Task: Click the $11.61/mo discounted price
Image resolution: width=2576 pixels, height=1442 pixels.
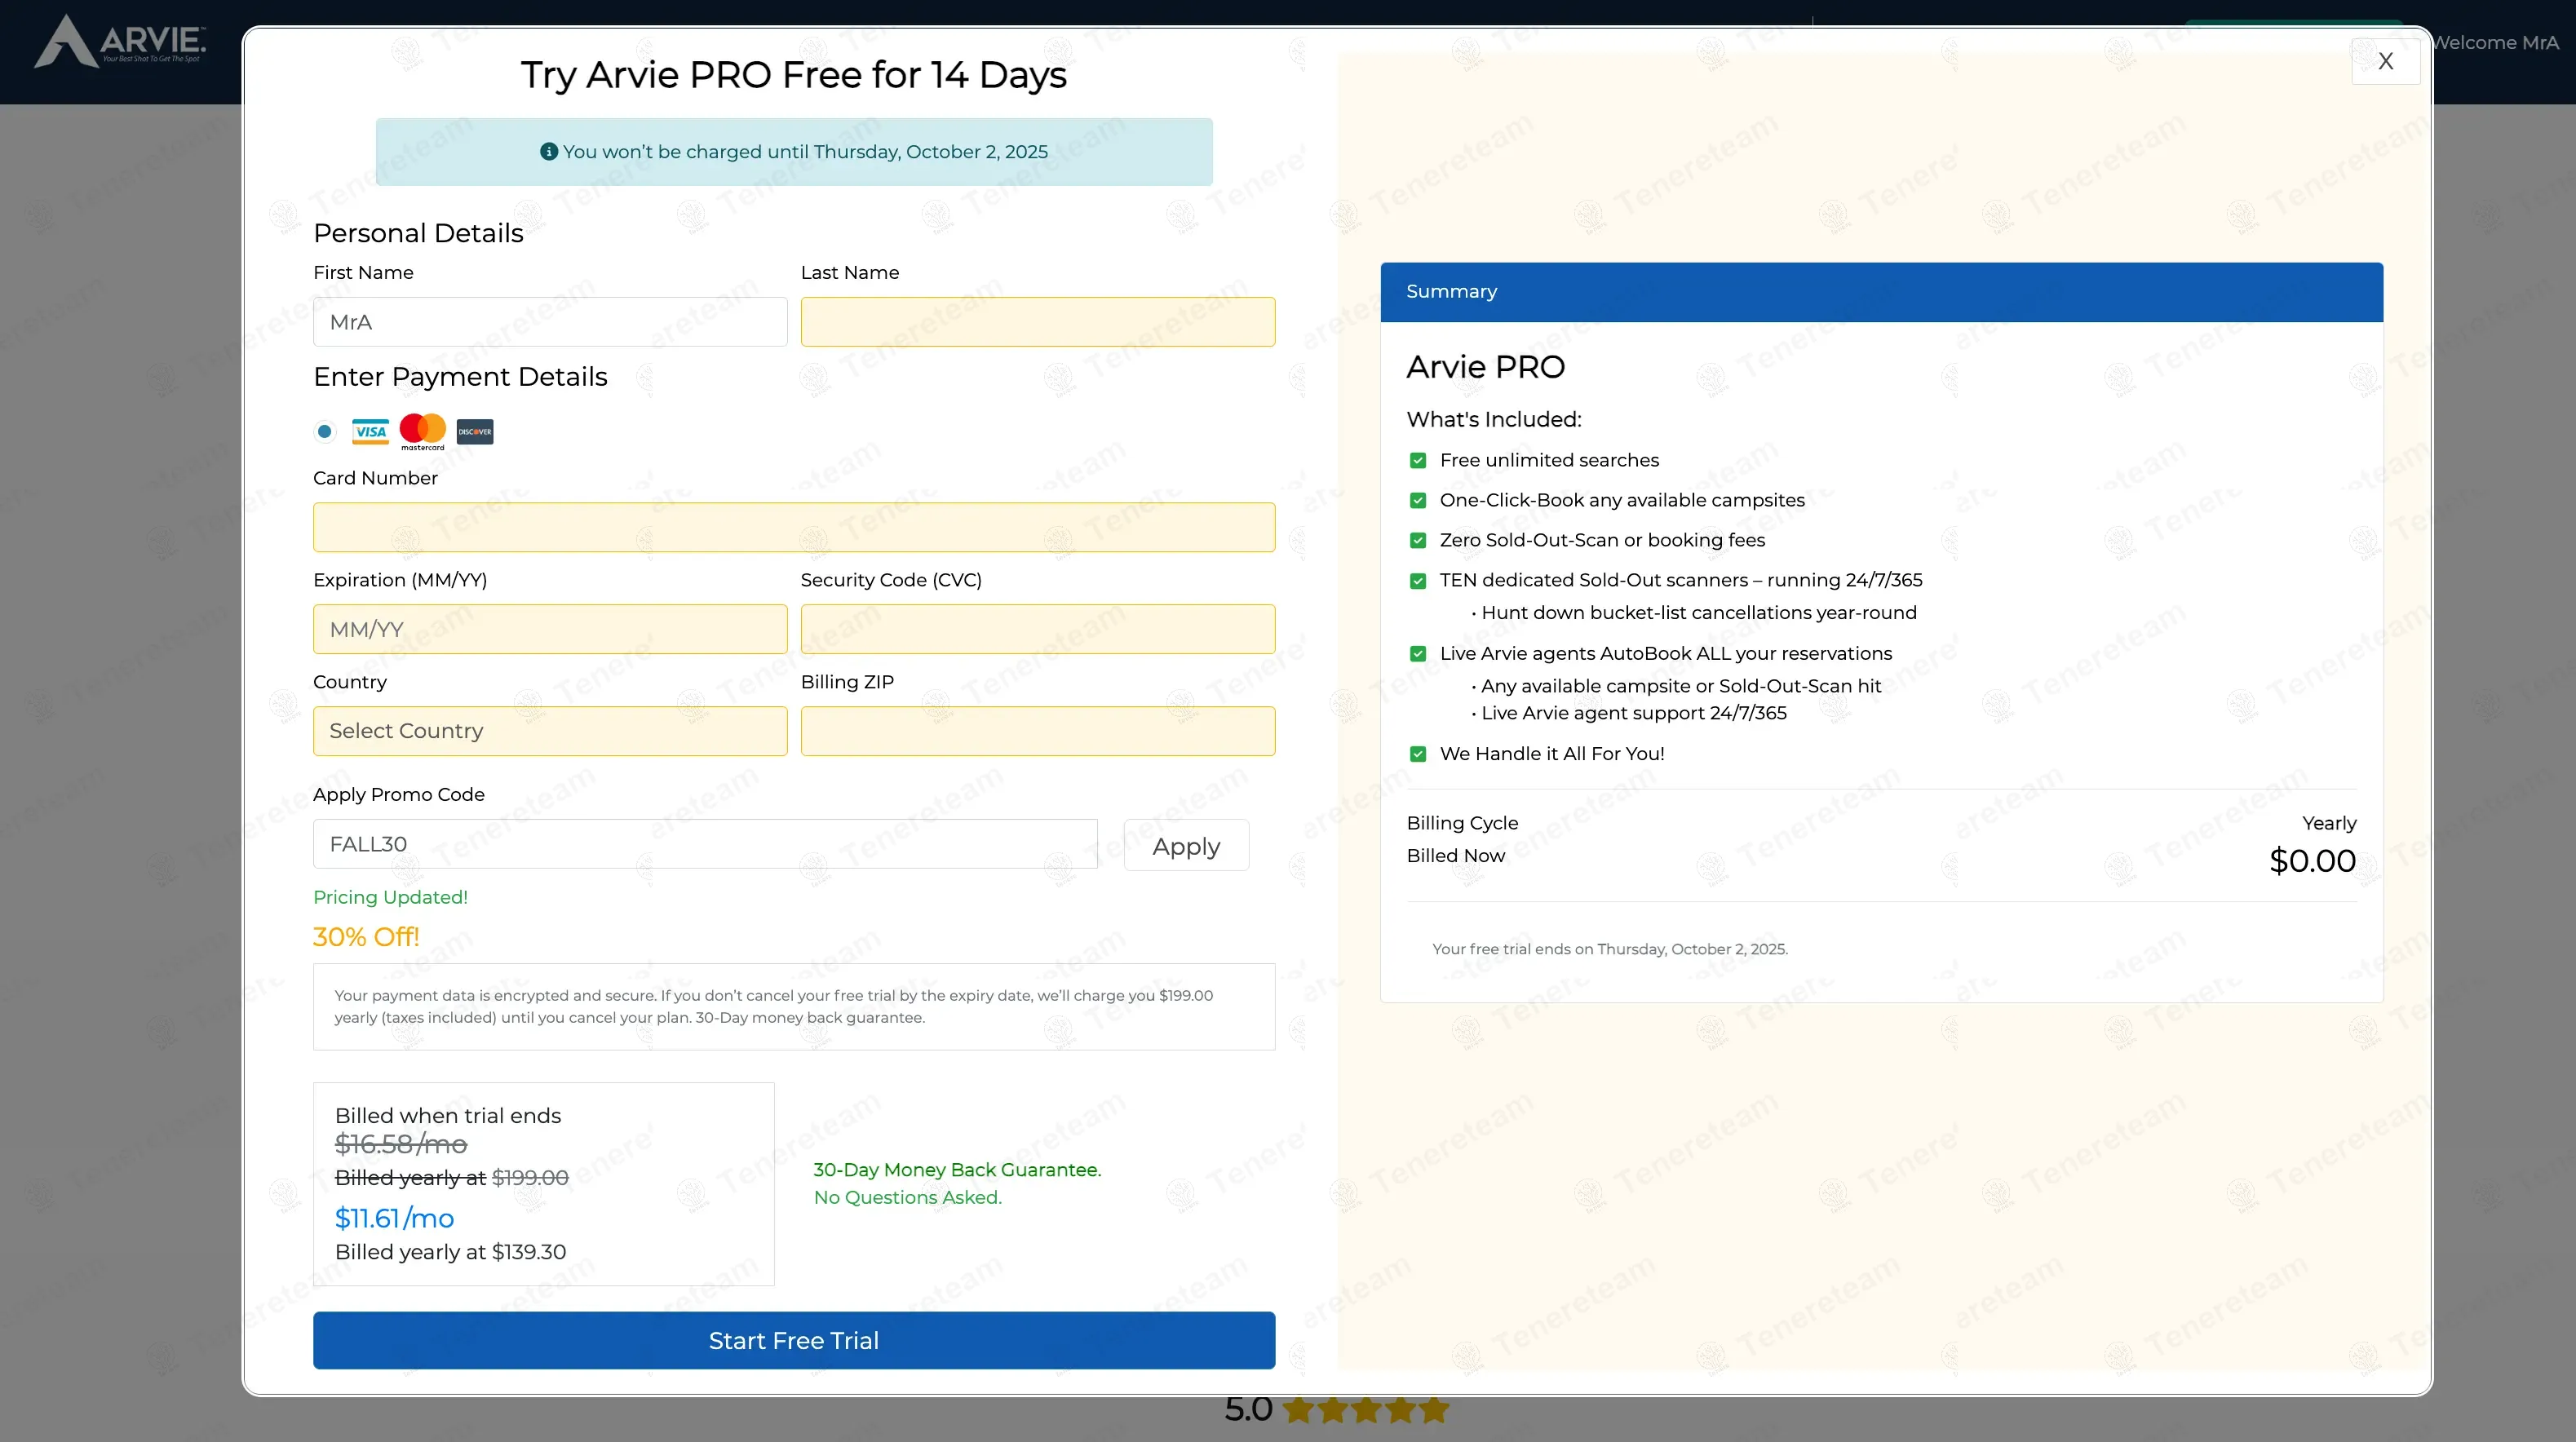Action: click(394, 1218)
